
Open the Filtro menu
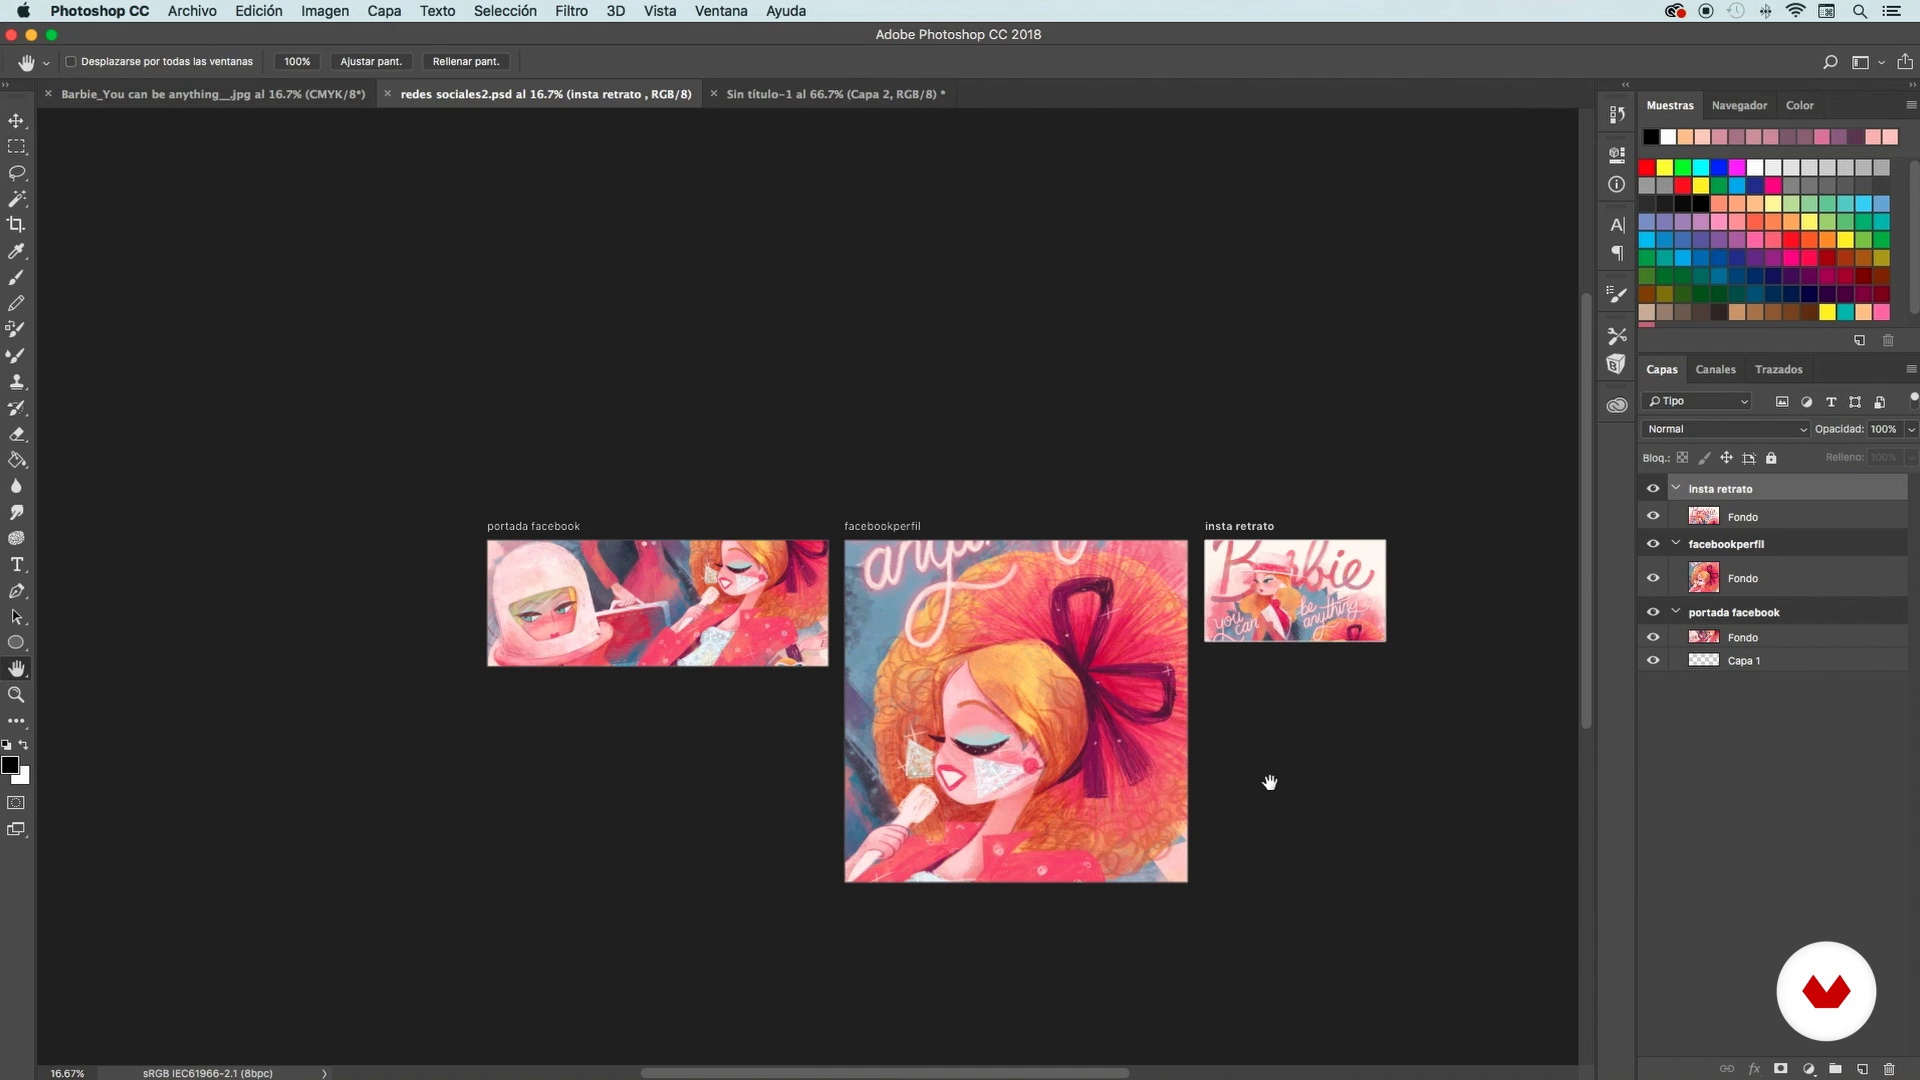(571, 11)
